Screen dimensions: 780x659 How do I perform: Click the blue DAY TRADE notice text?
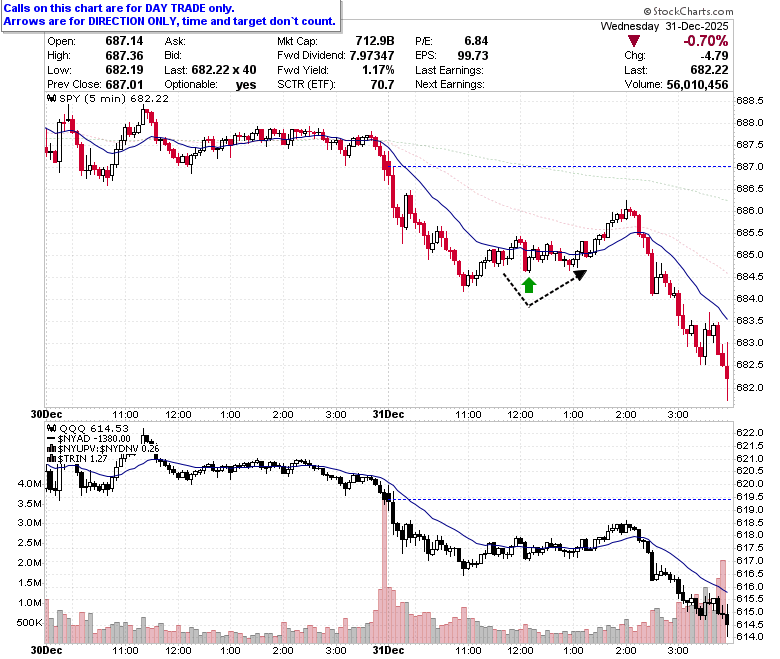click(170, 15)
